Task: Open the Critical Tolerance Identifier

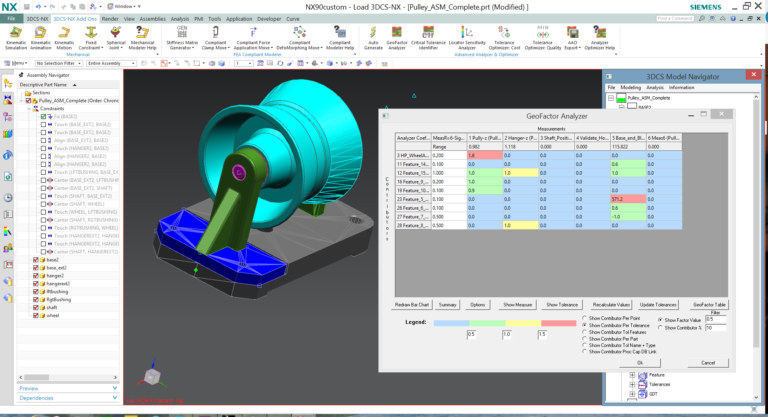Action: point(428,38)
